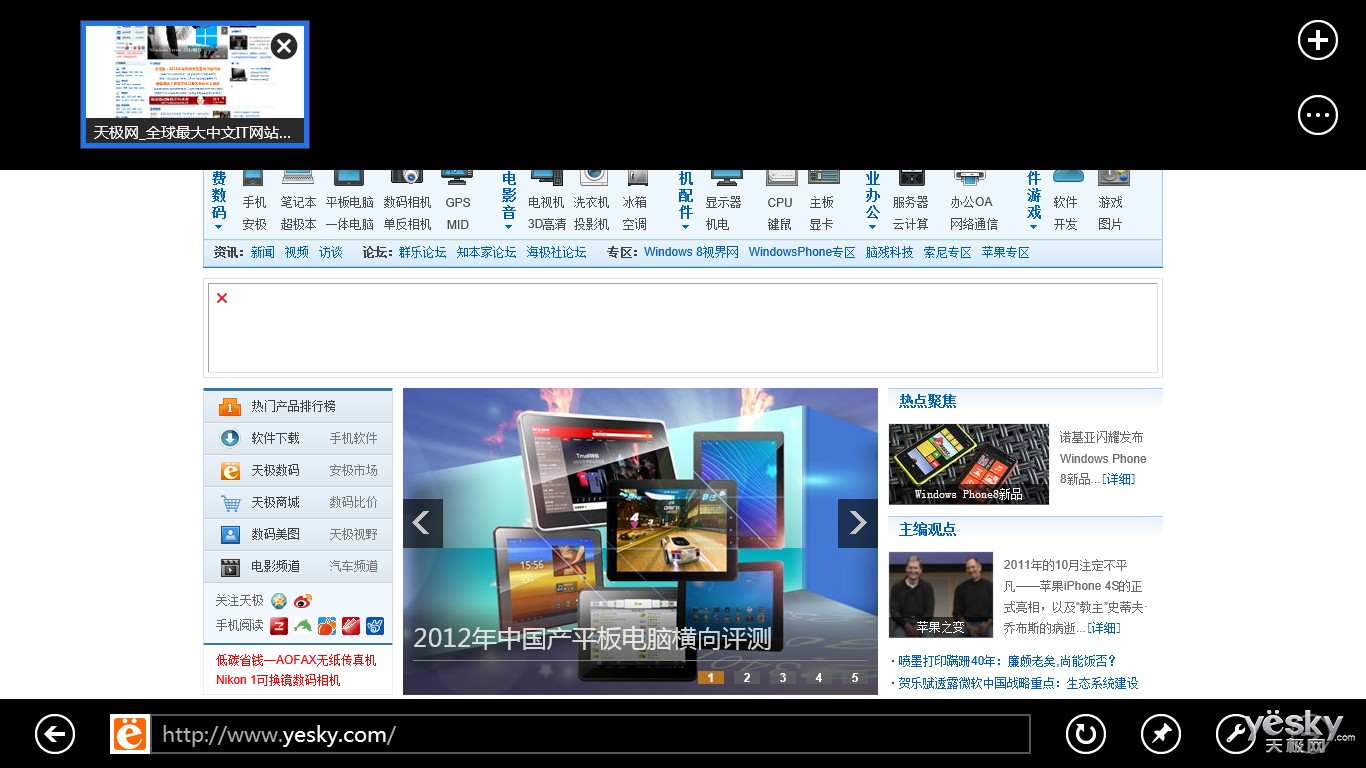The width and height of the screenshot is (1366, 768).
Task: Jump to carousel slide 1
Action: click(710, 678)
